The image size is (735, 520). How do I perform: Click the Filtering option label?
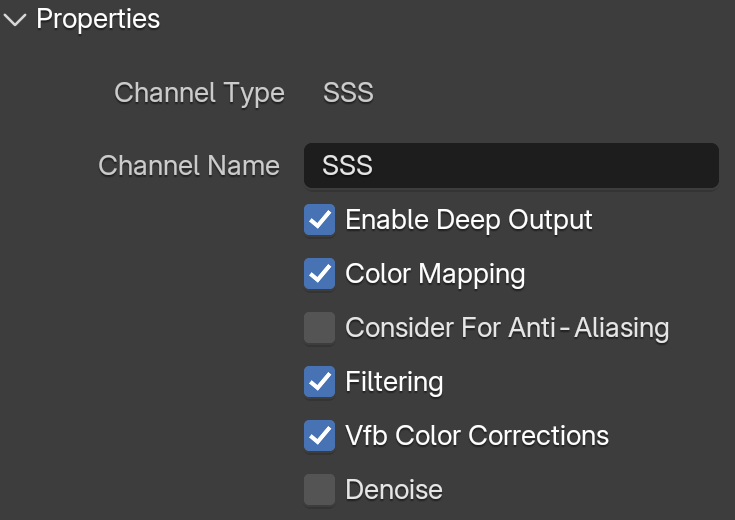(x=394, y=382)
